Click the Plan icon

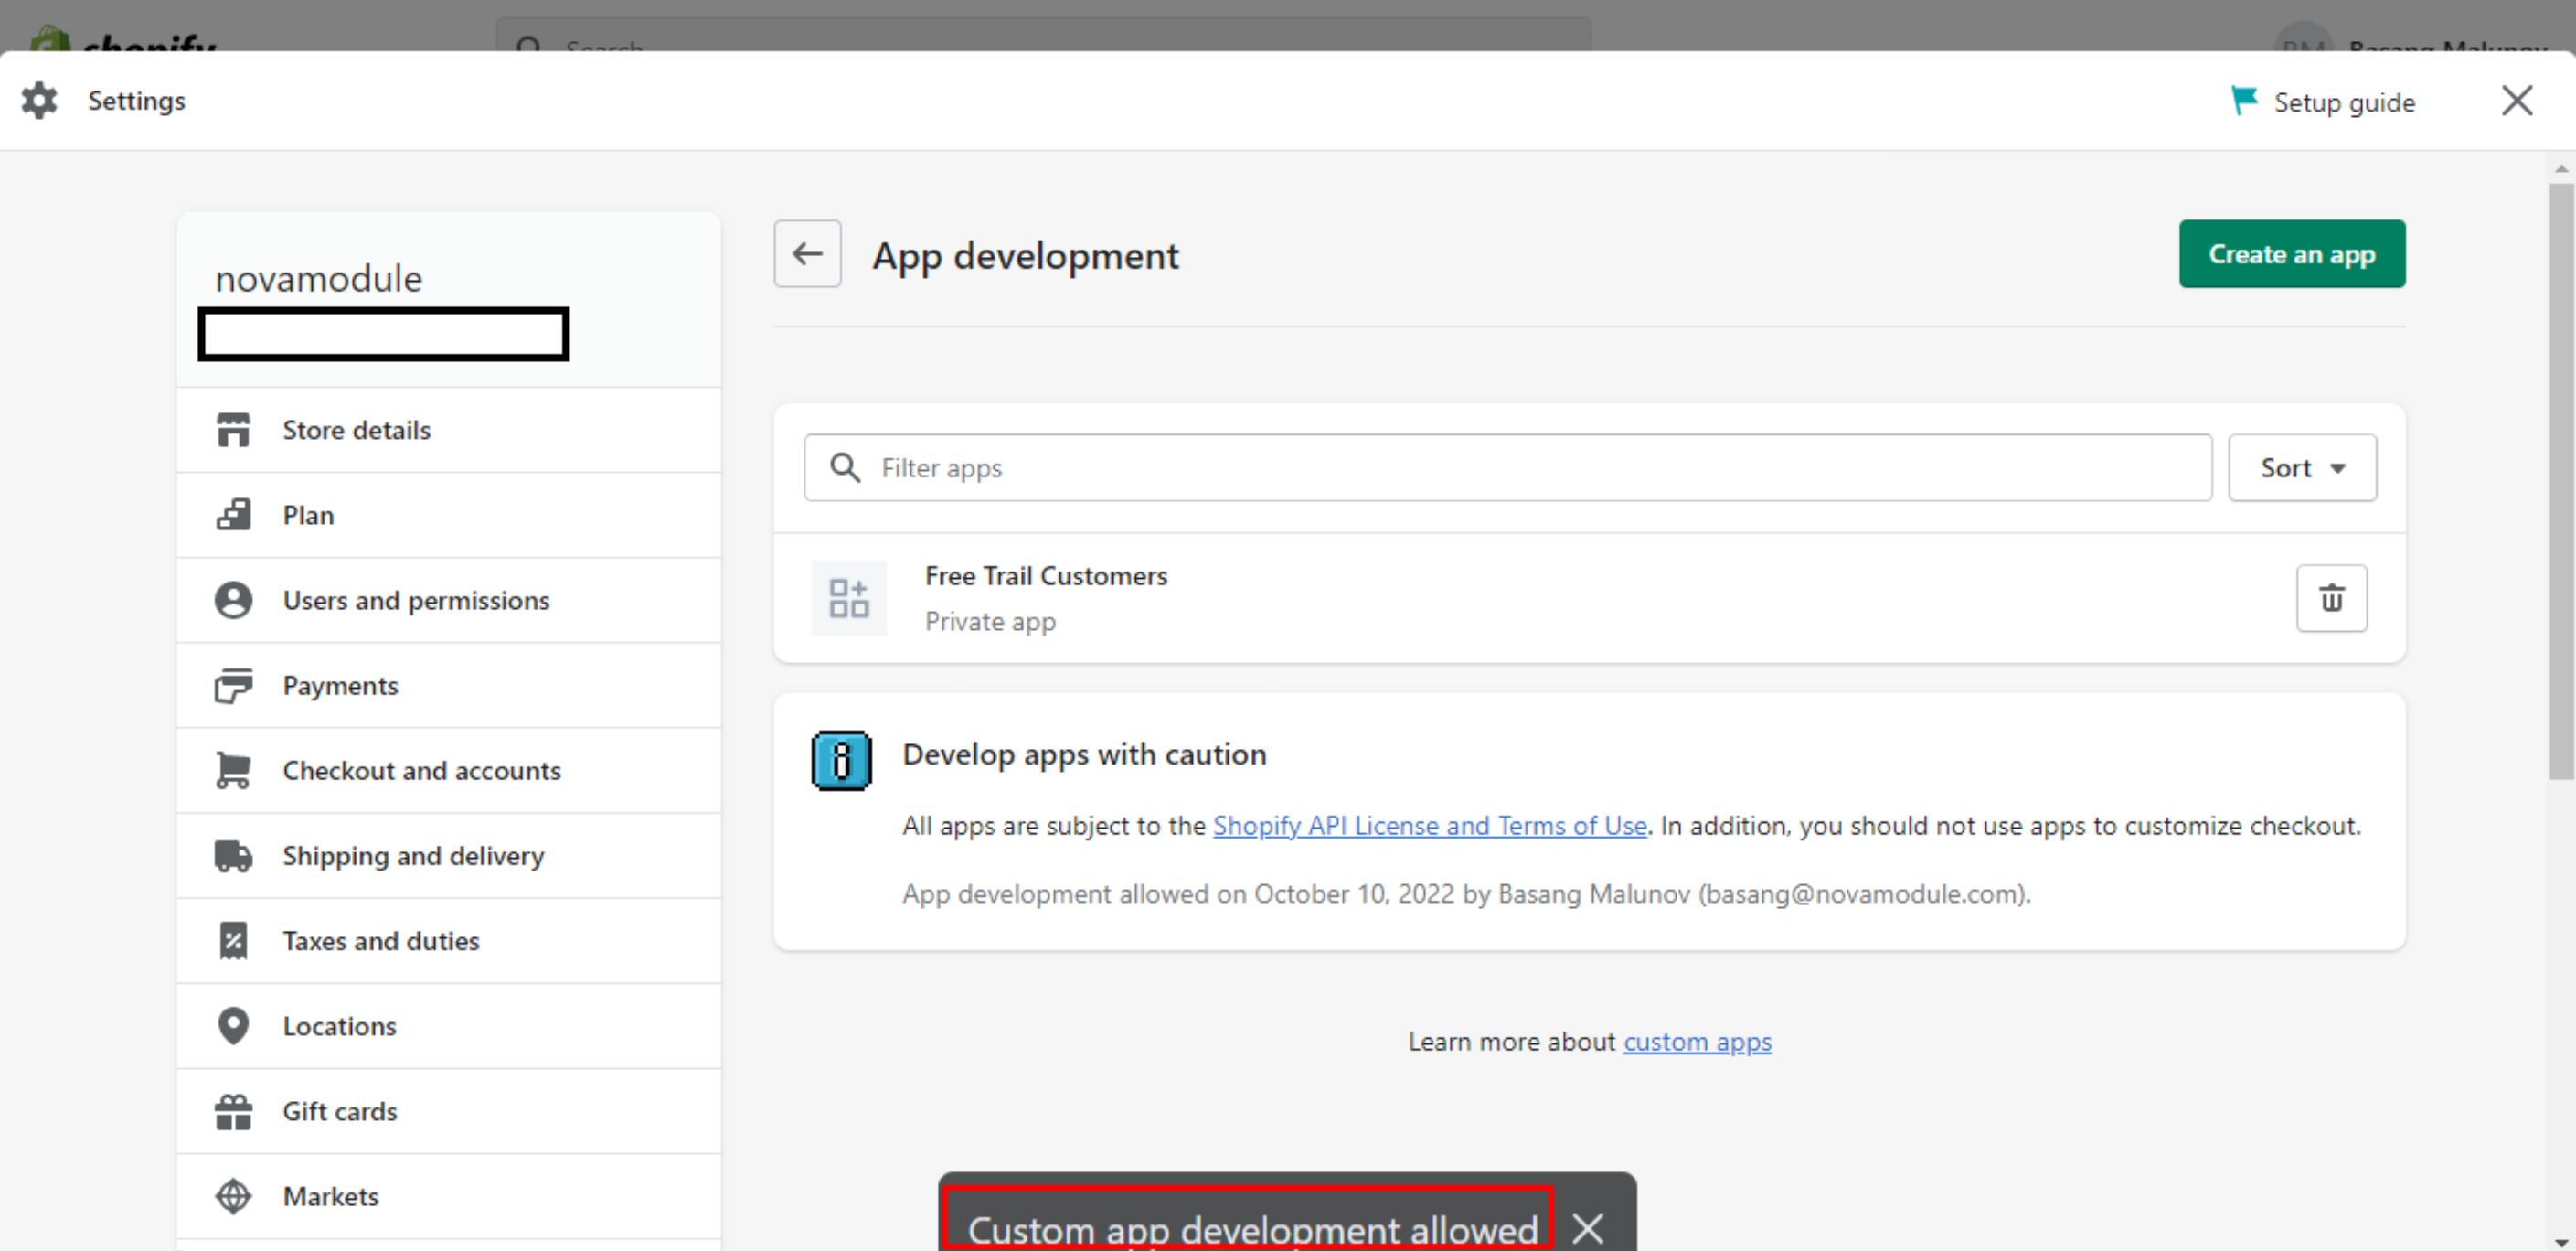tap(233, 515)
